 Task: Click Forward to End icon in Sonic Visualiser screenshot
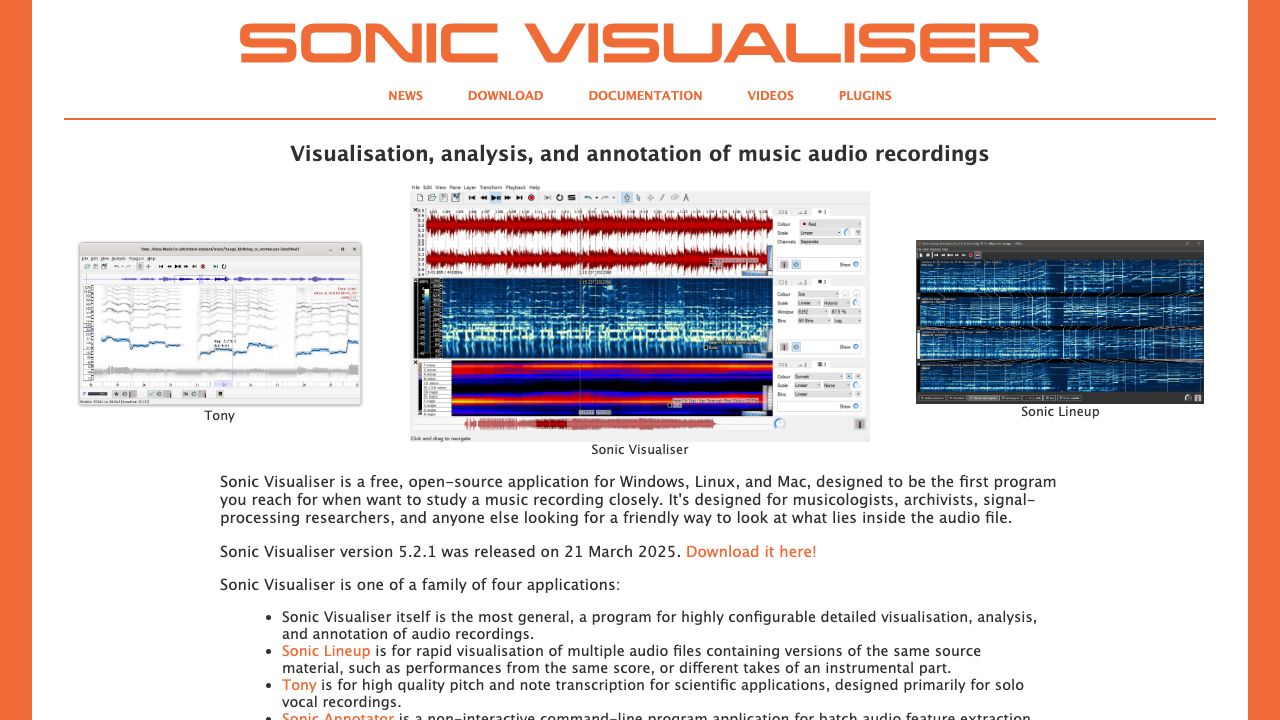[519, 198]
